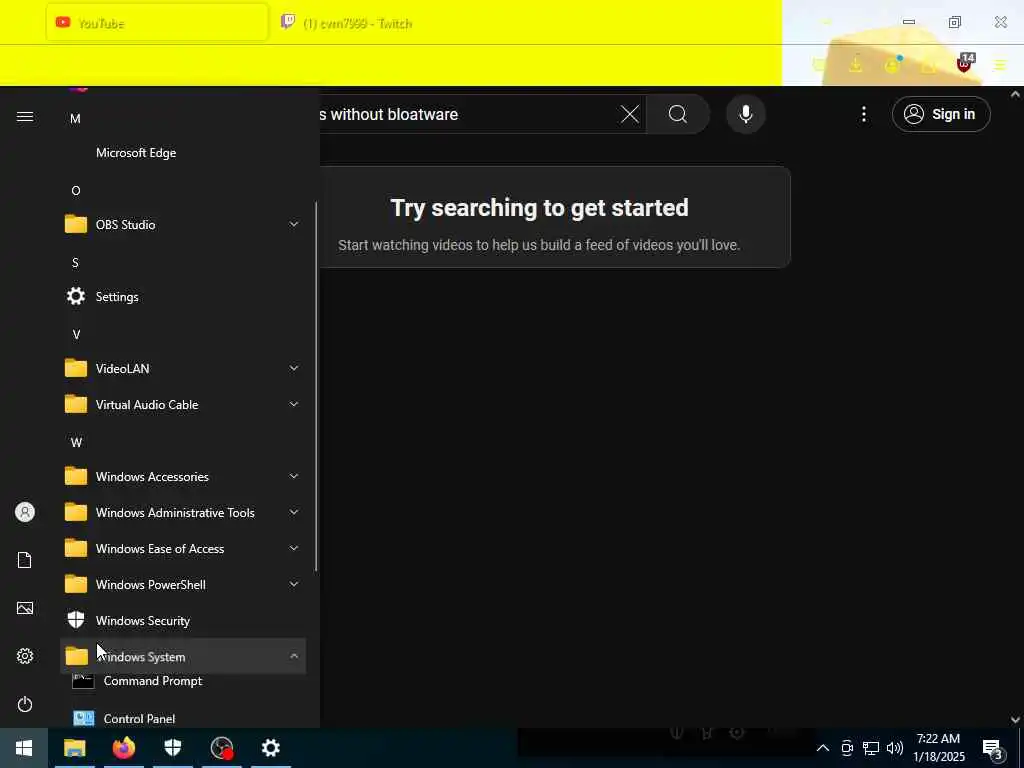Click the letter S section header
Image resolution: width=1024 pixels, height=768 pixels.
tap(75, 263)
